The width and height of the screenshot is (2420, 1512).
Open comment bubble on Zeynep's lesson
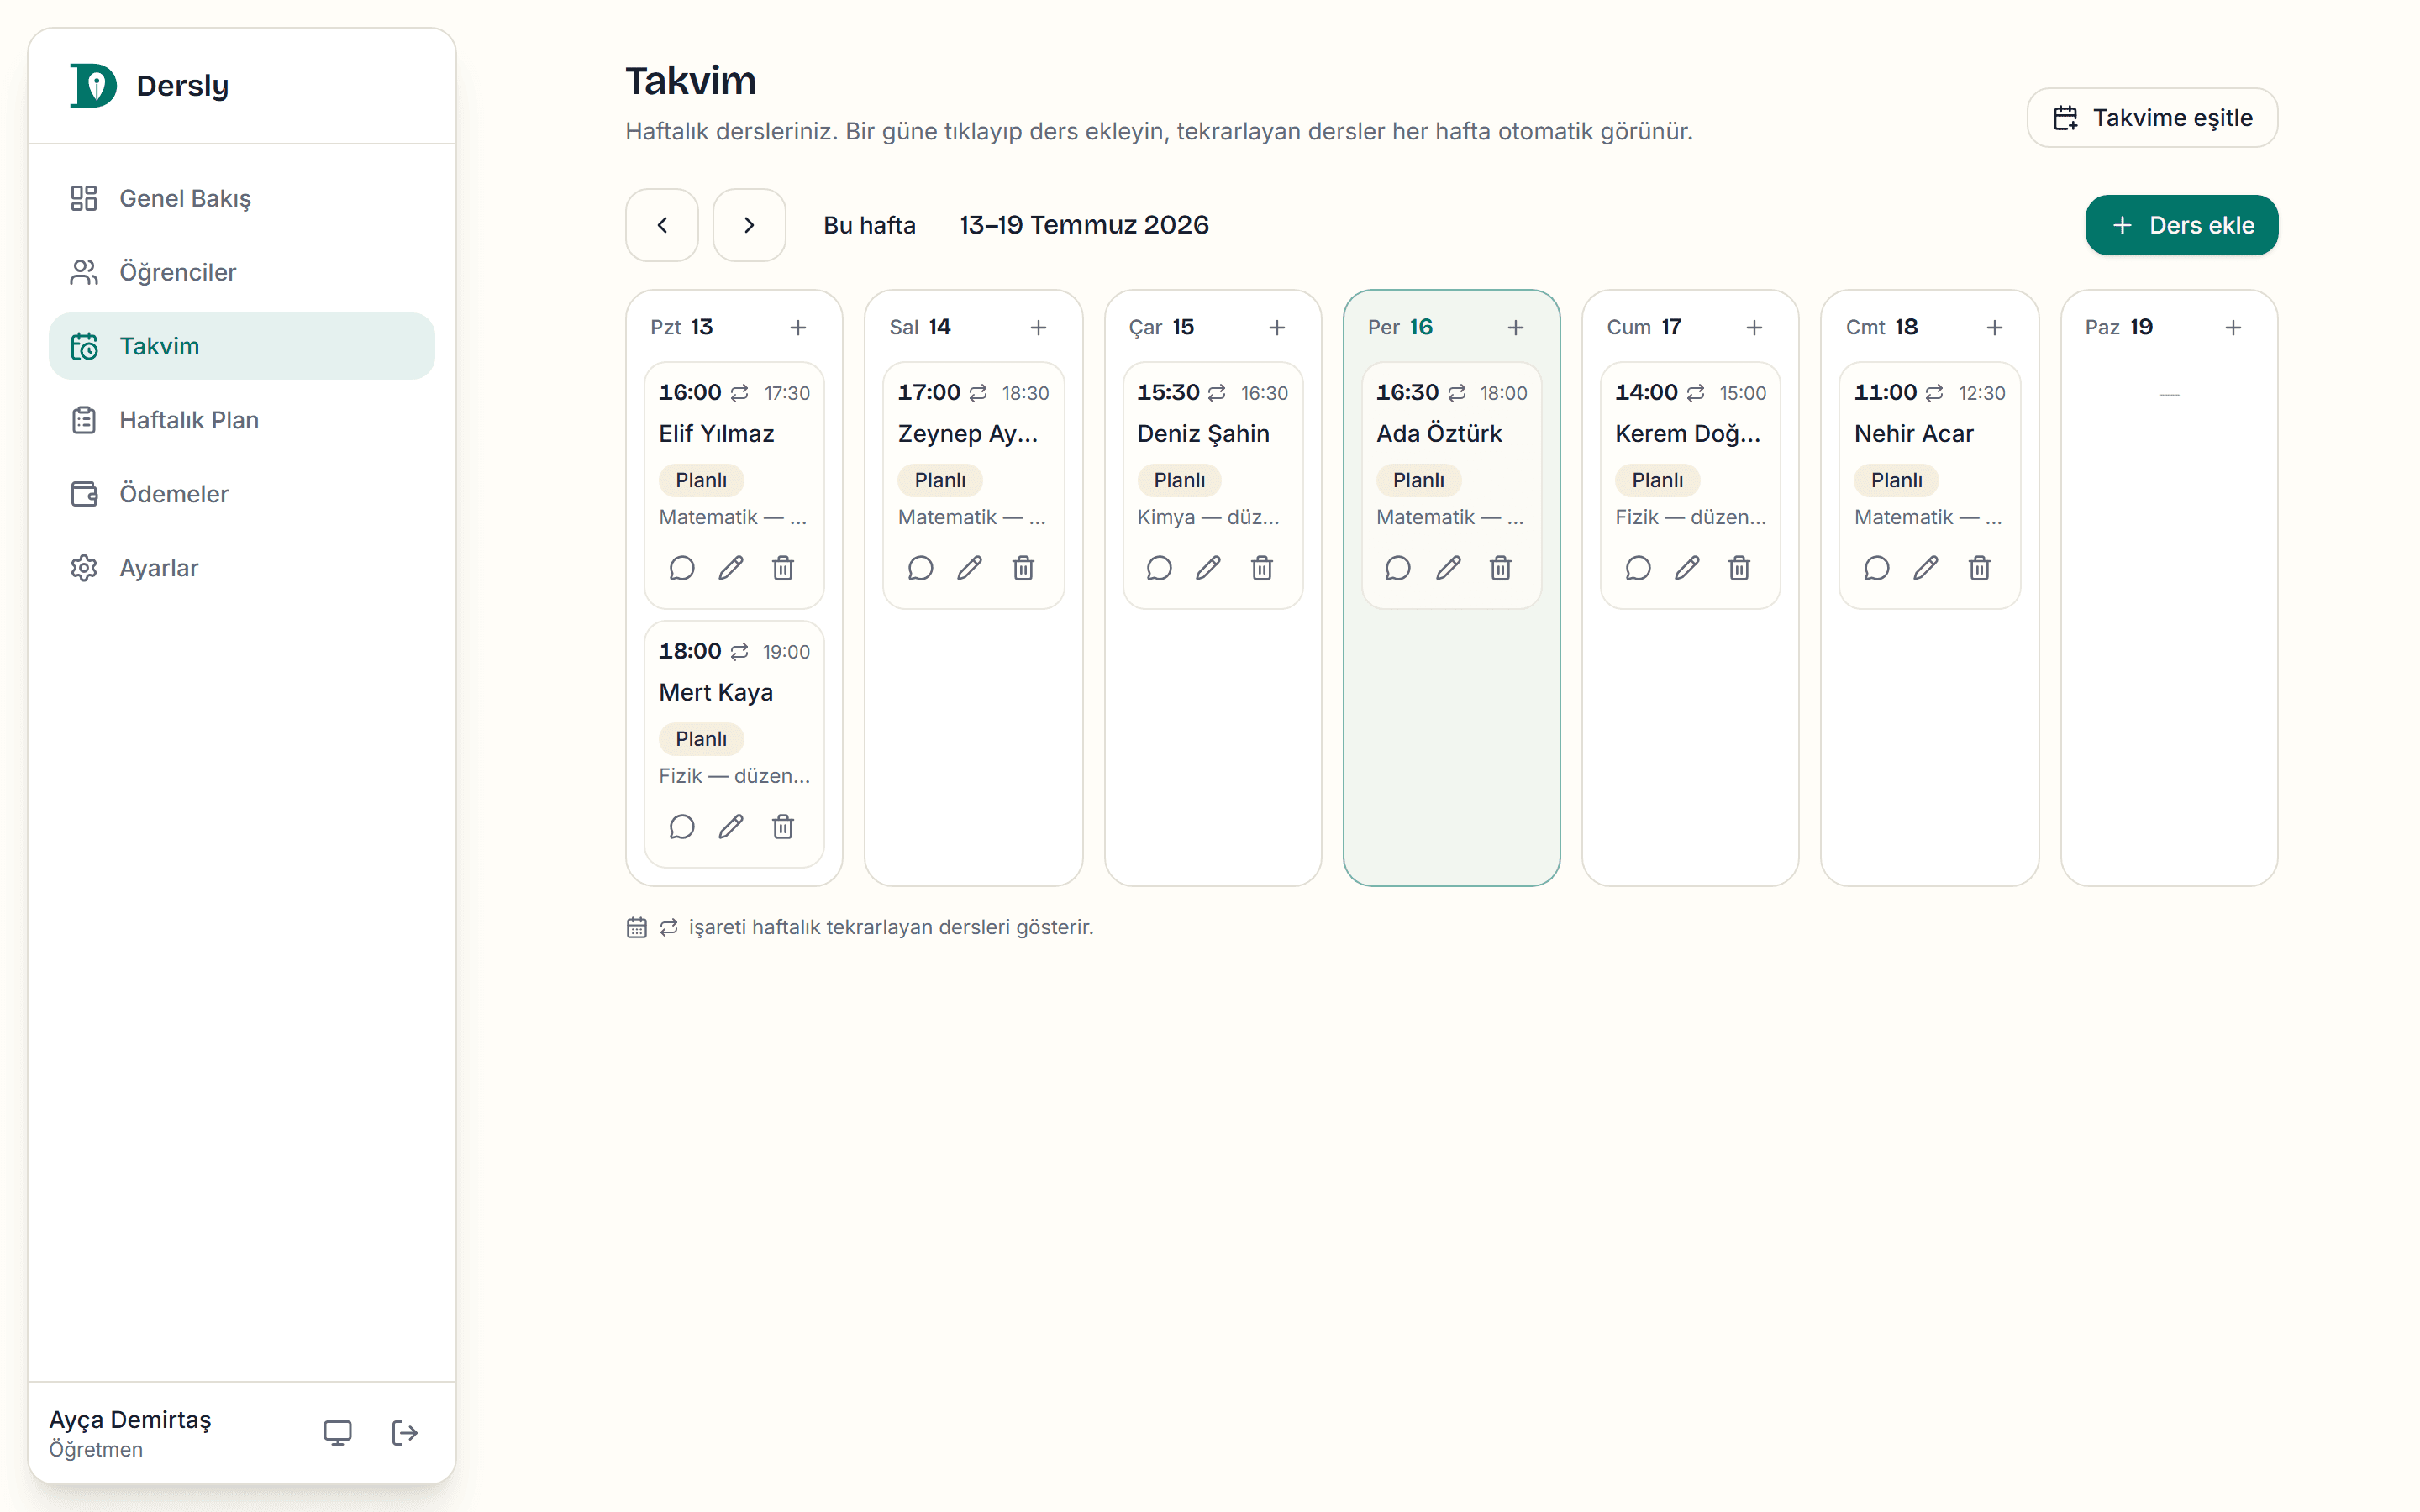[920, 568]
